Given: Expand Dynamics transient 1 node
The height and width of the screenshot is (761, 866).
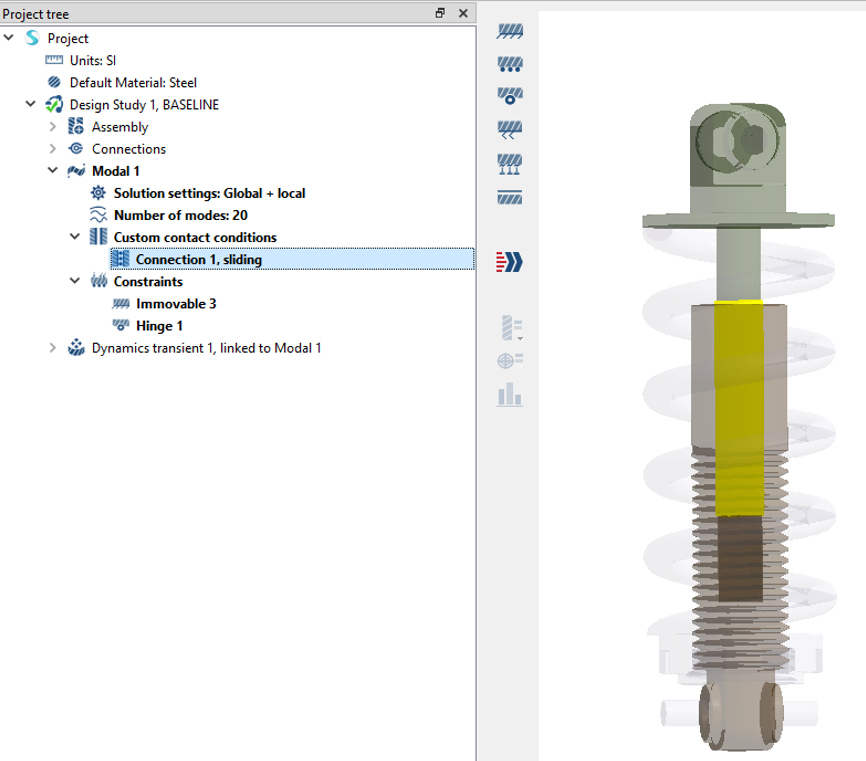Looking at the screenshot, I should coord(53,348).
